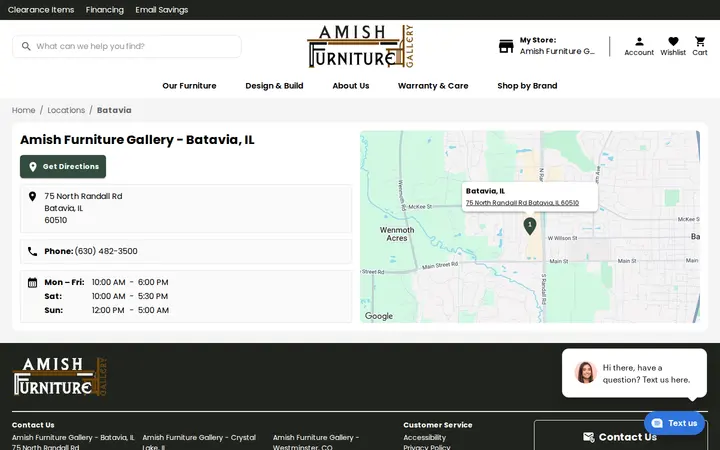Image resolution: width=720 pixels, height=450 pixels.
Task: Click the phone handset icon
Action: click(x=32, y=251)
